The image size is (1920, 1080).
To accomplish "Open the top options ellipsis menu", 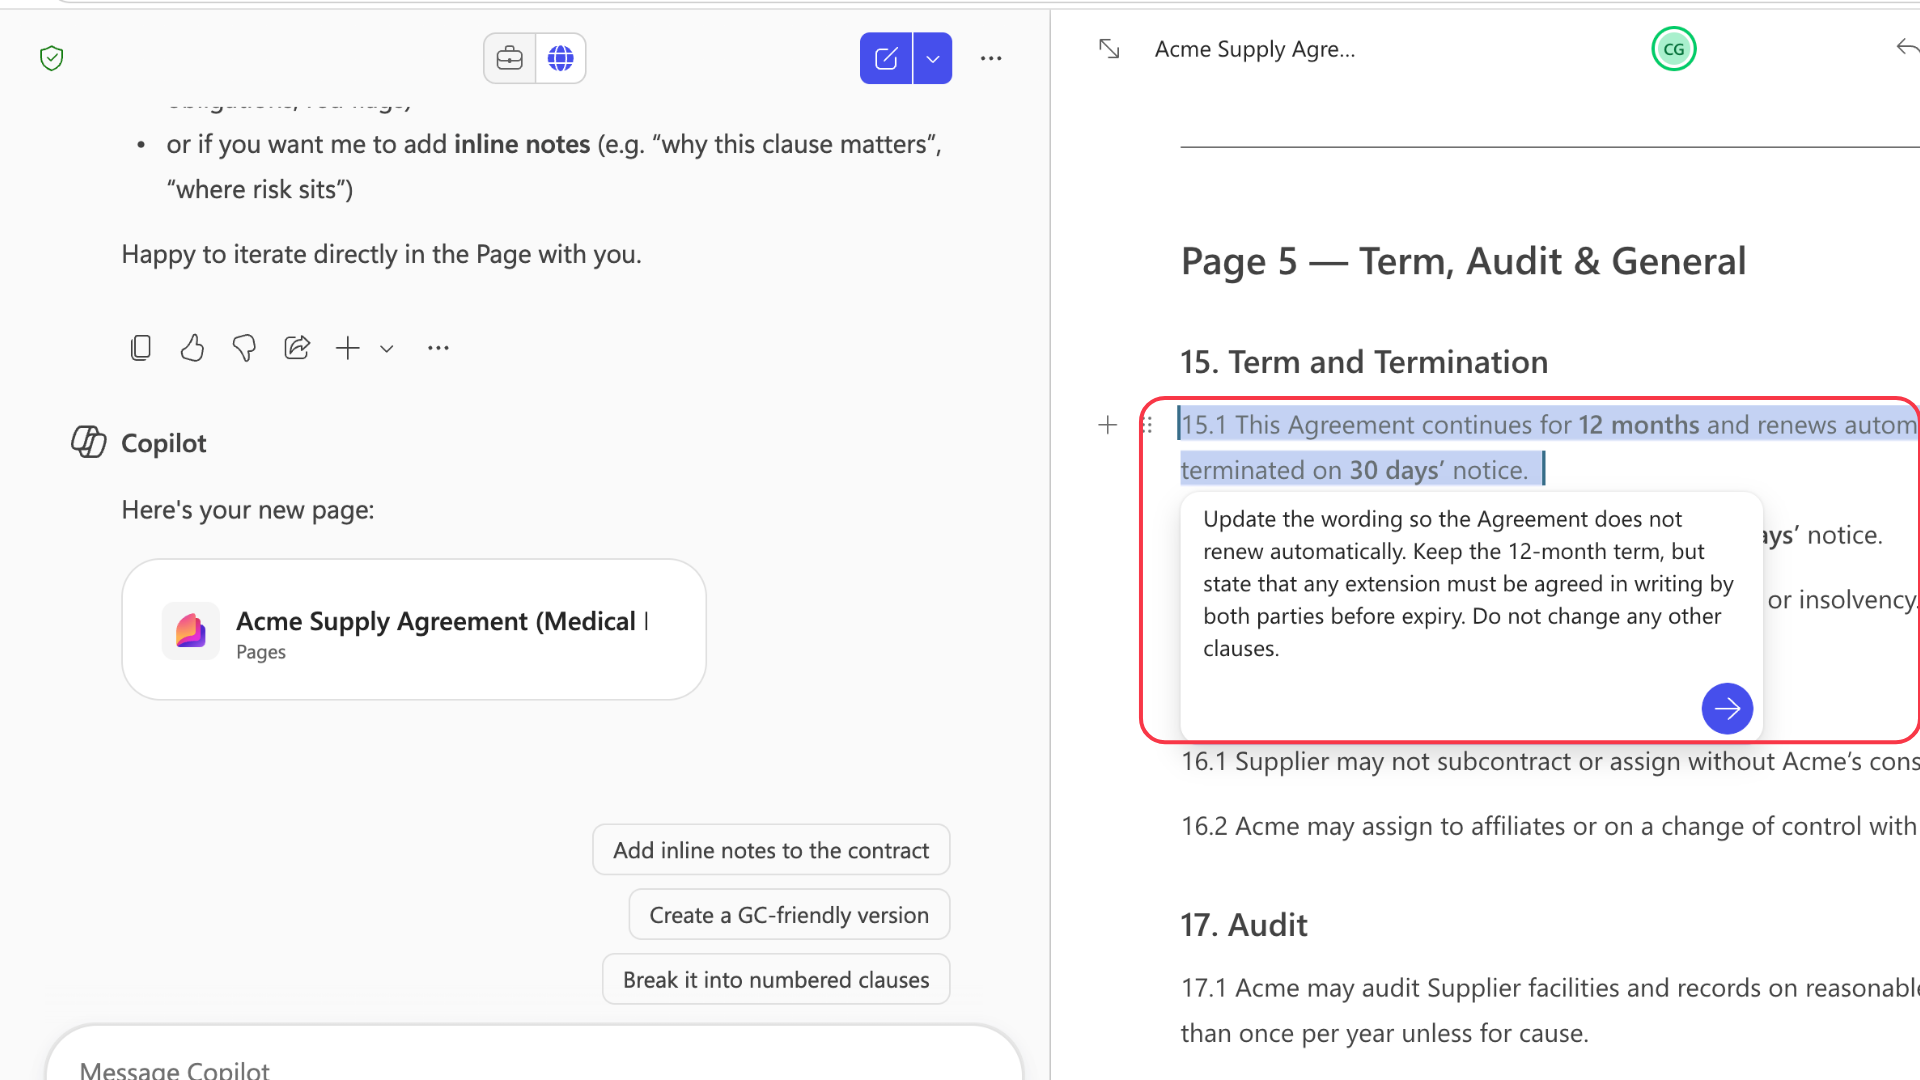I will 991,57.
